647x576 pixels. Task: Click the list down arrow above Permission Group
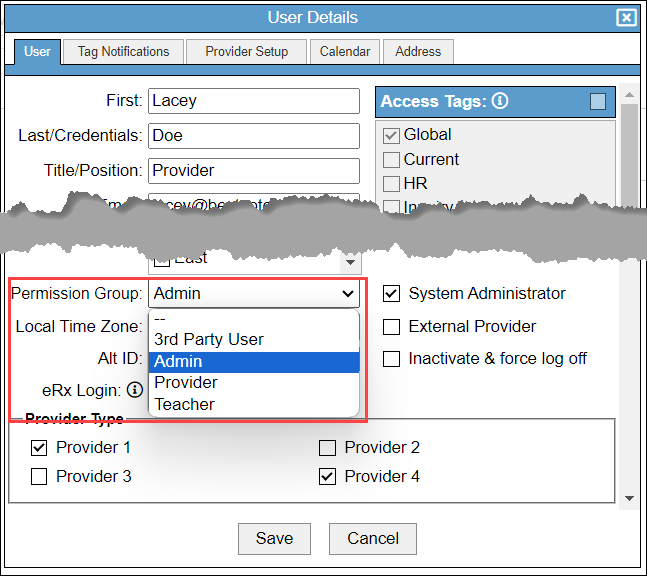[x=350, y=262]
